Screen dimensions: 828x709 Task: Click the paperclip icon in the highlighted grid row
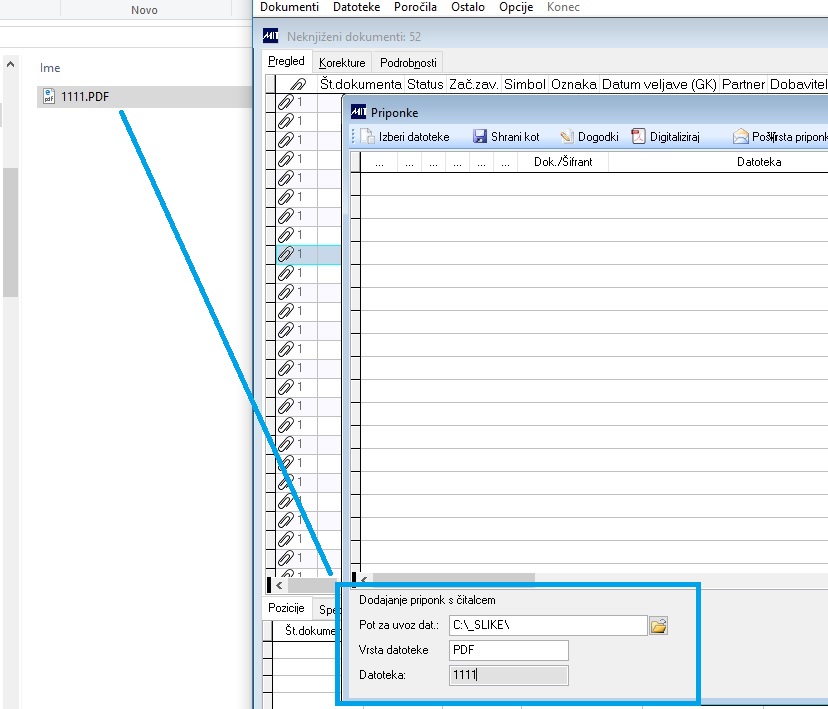point(286,254)
